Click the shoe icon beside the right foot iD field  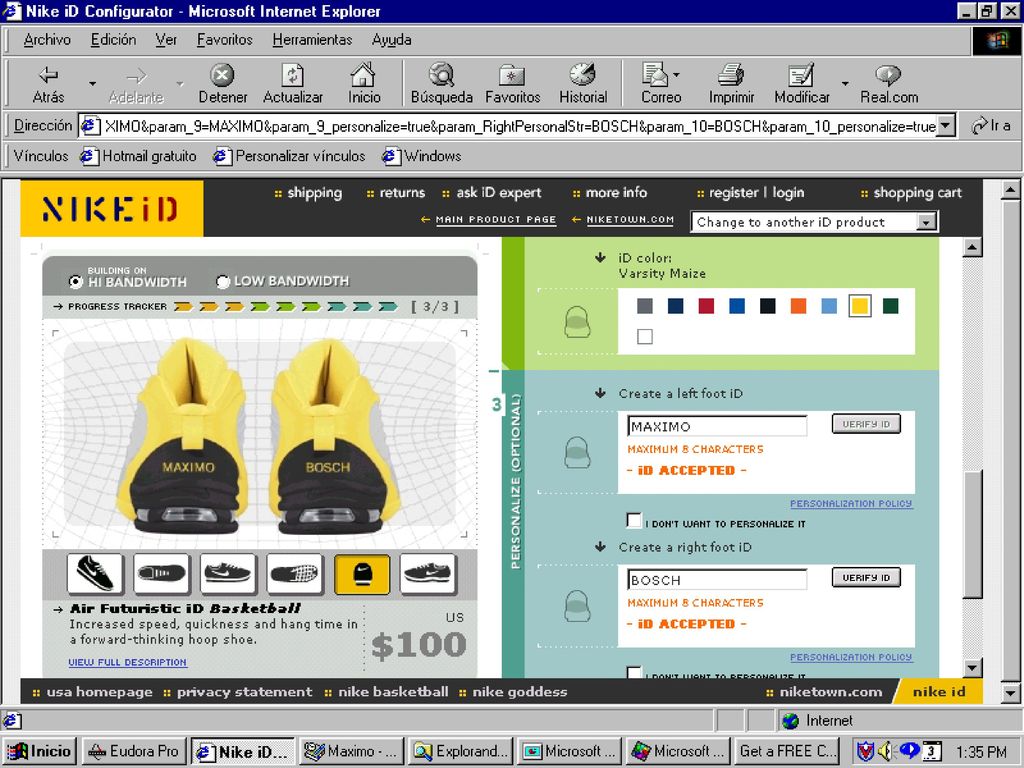[x=577, y=606]
